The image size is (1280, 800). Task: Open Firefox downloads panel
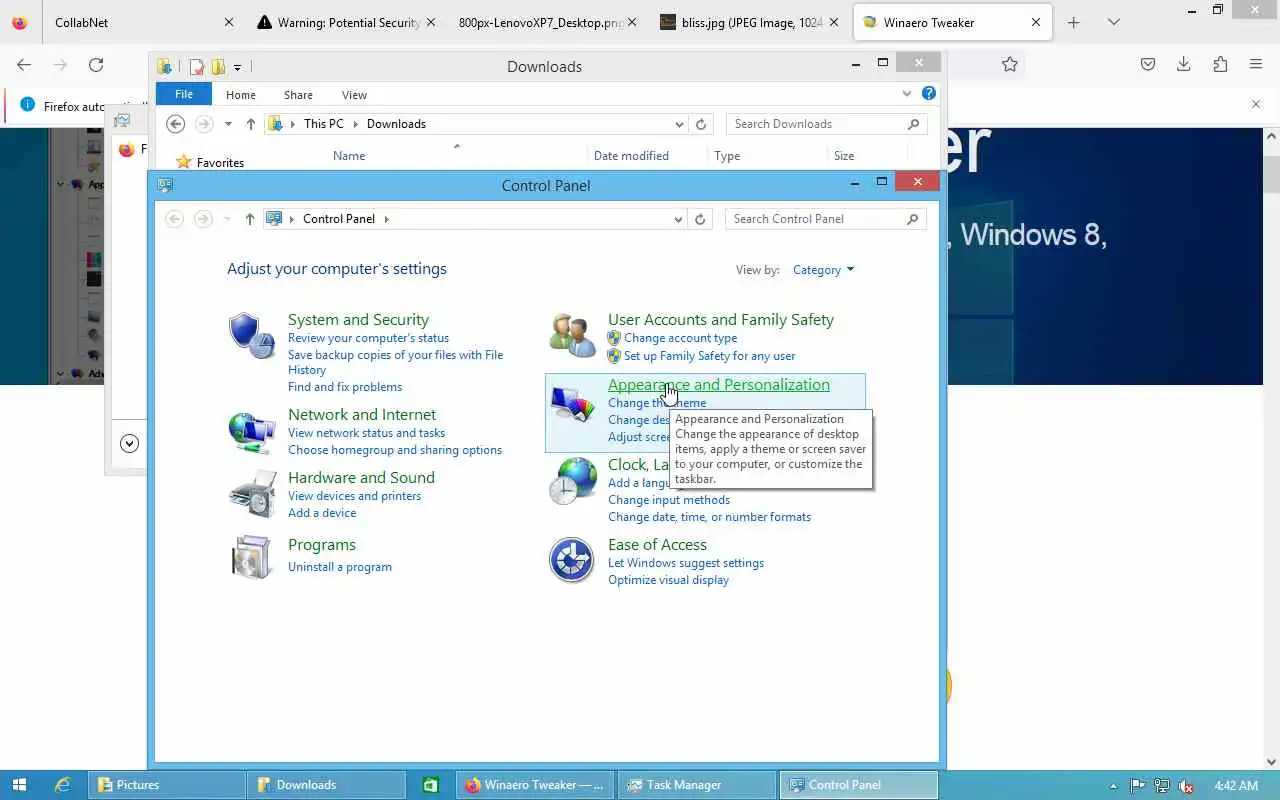(1184, 65)
